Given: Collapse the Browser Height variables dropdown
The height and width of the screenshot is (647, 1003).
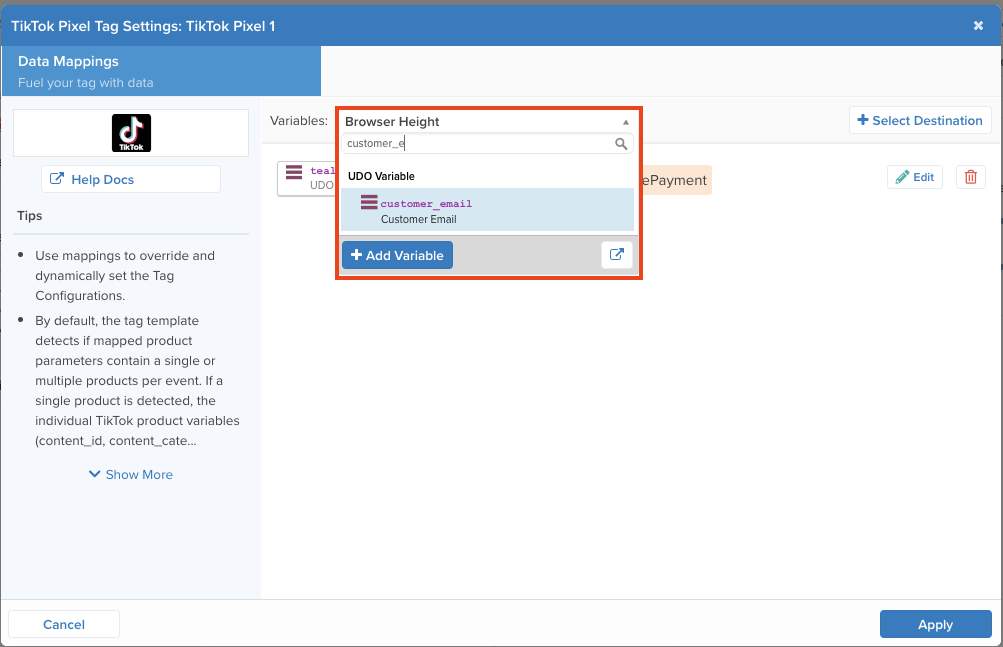Looking at the screenshot, I should point(487,122).
